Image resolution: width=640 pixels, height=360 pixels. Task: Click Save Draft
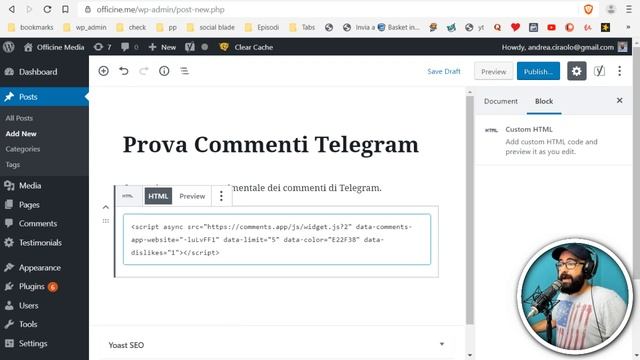click(x=444, y=71)
